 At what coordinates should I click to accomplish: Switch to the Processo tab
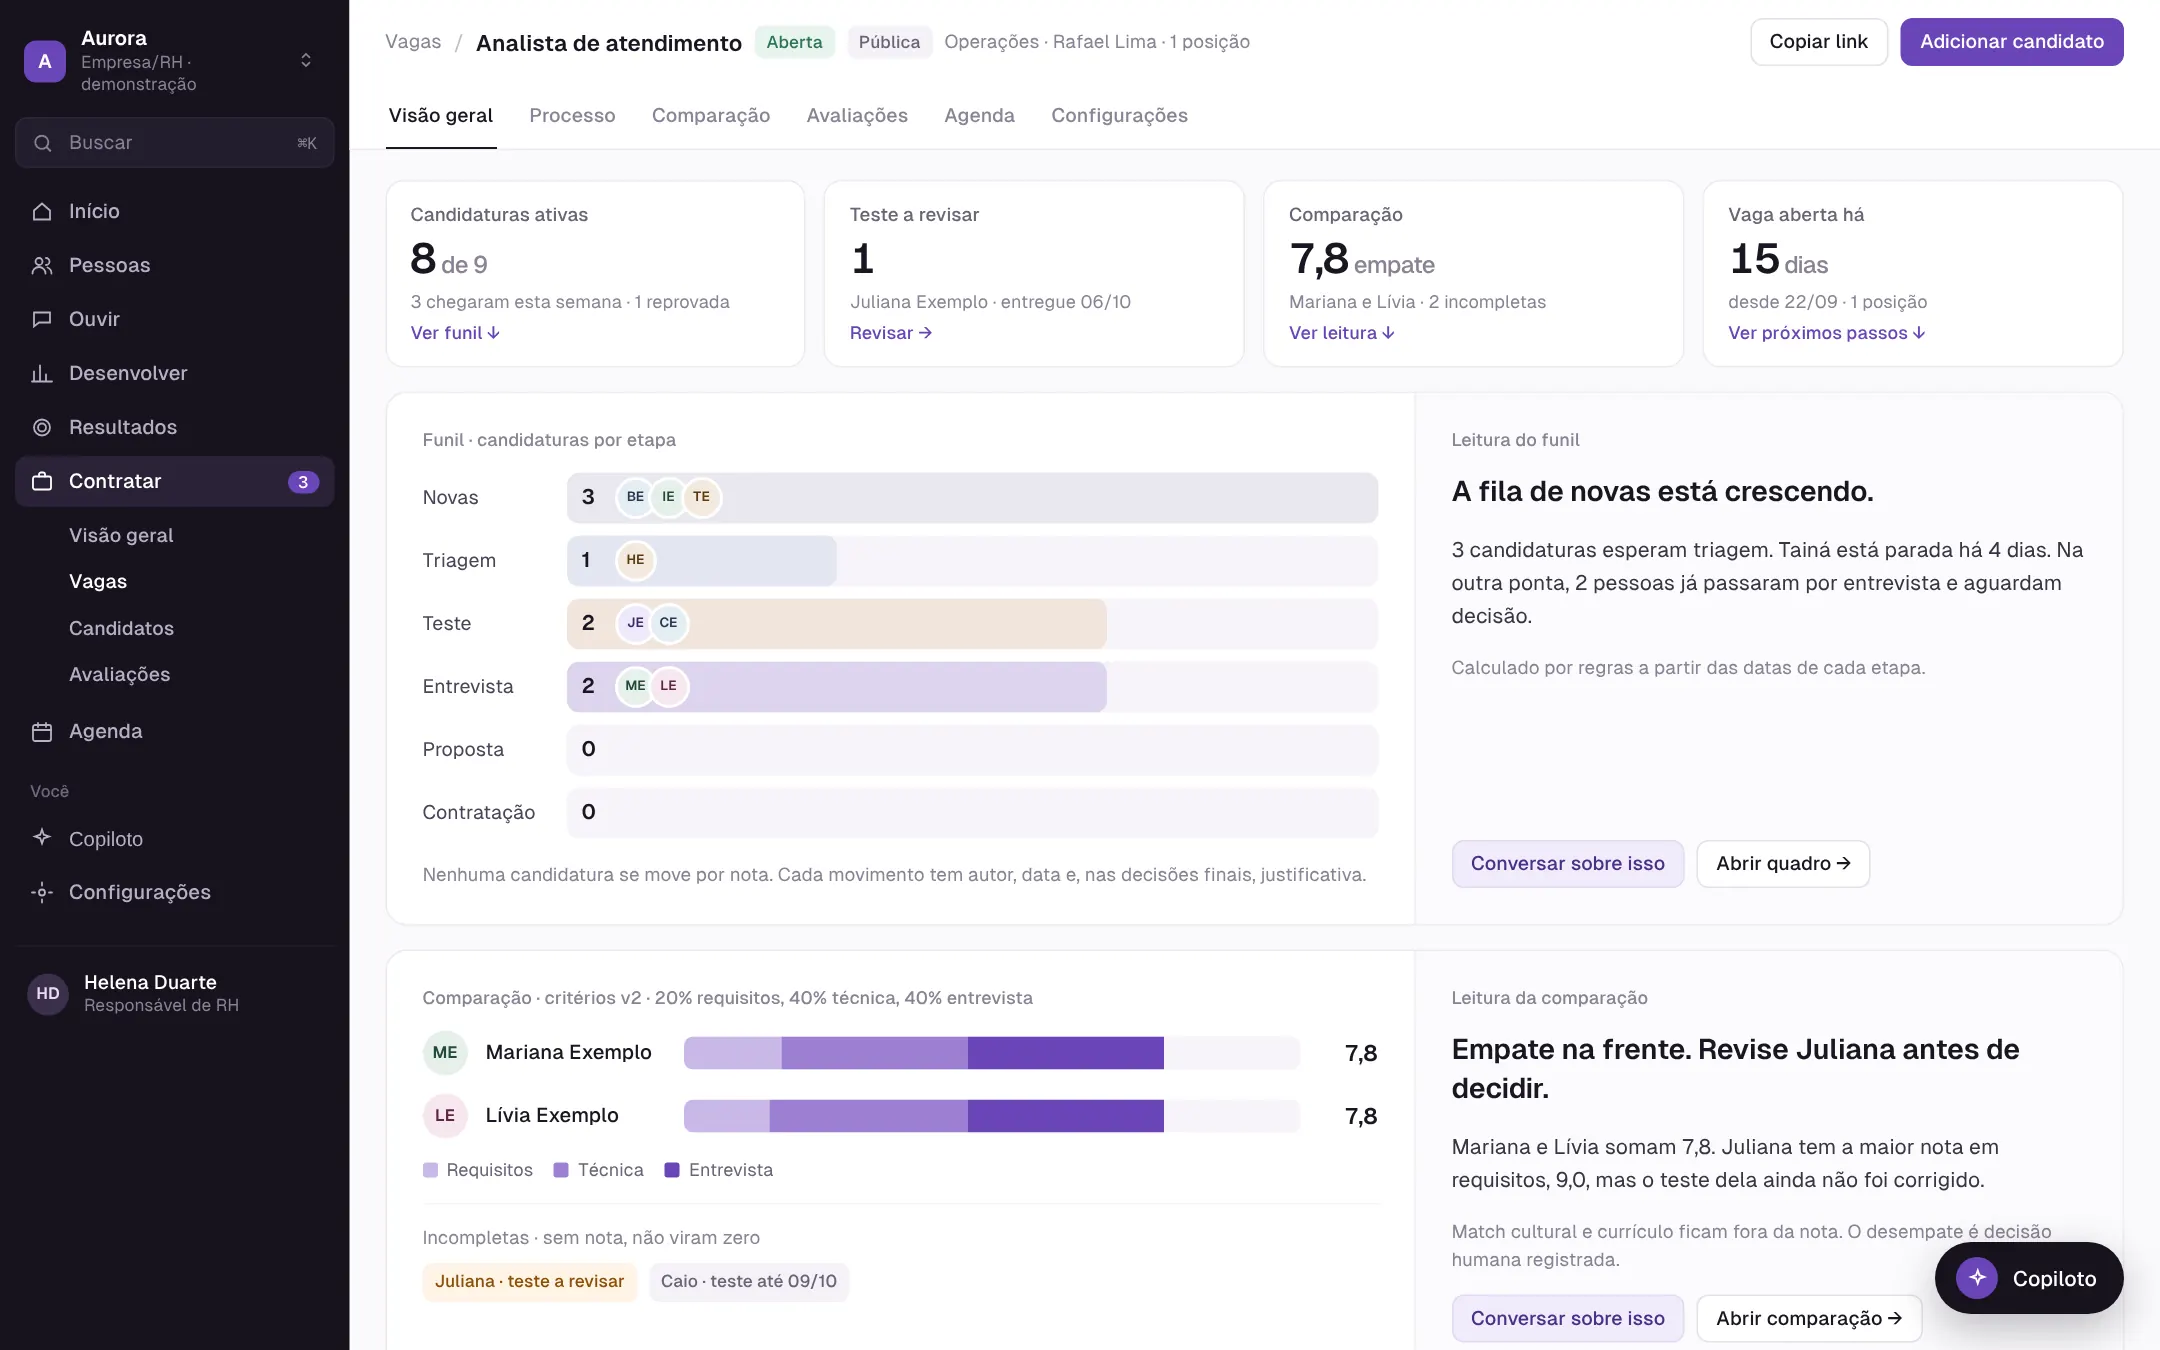(572, 115)
